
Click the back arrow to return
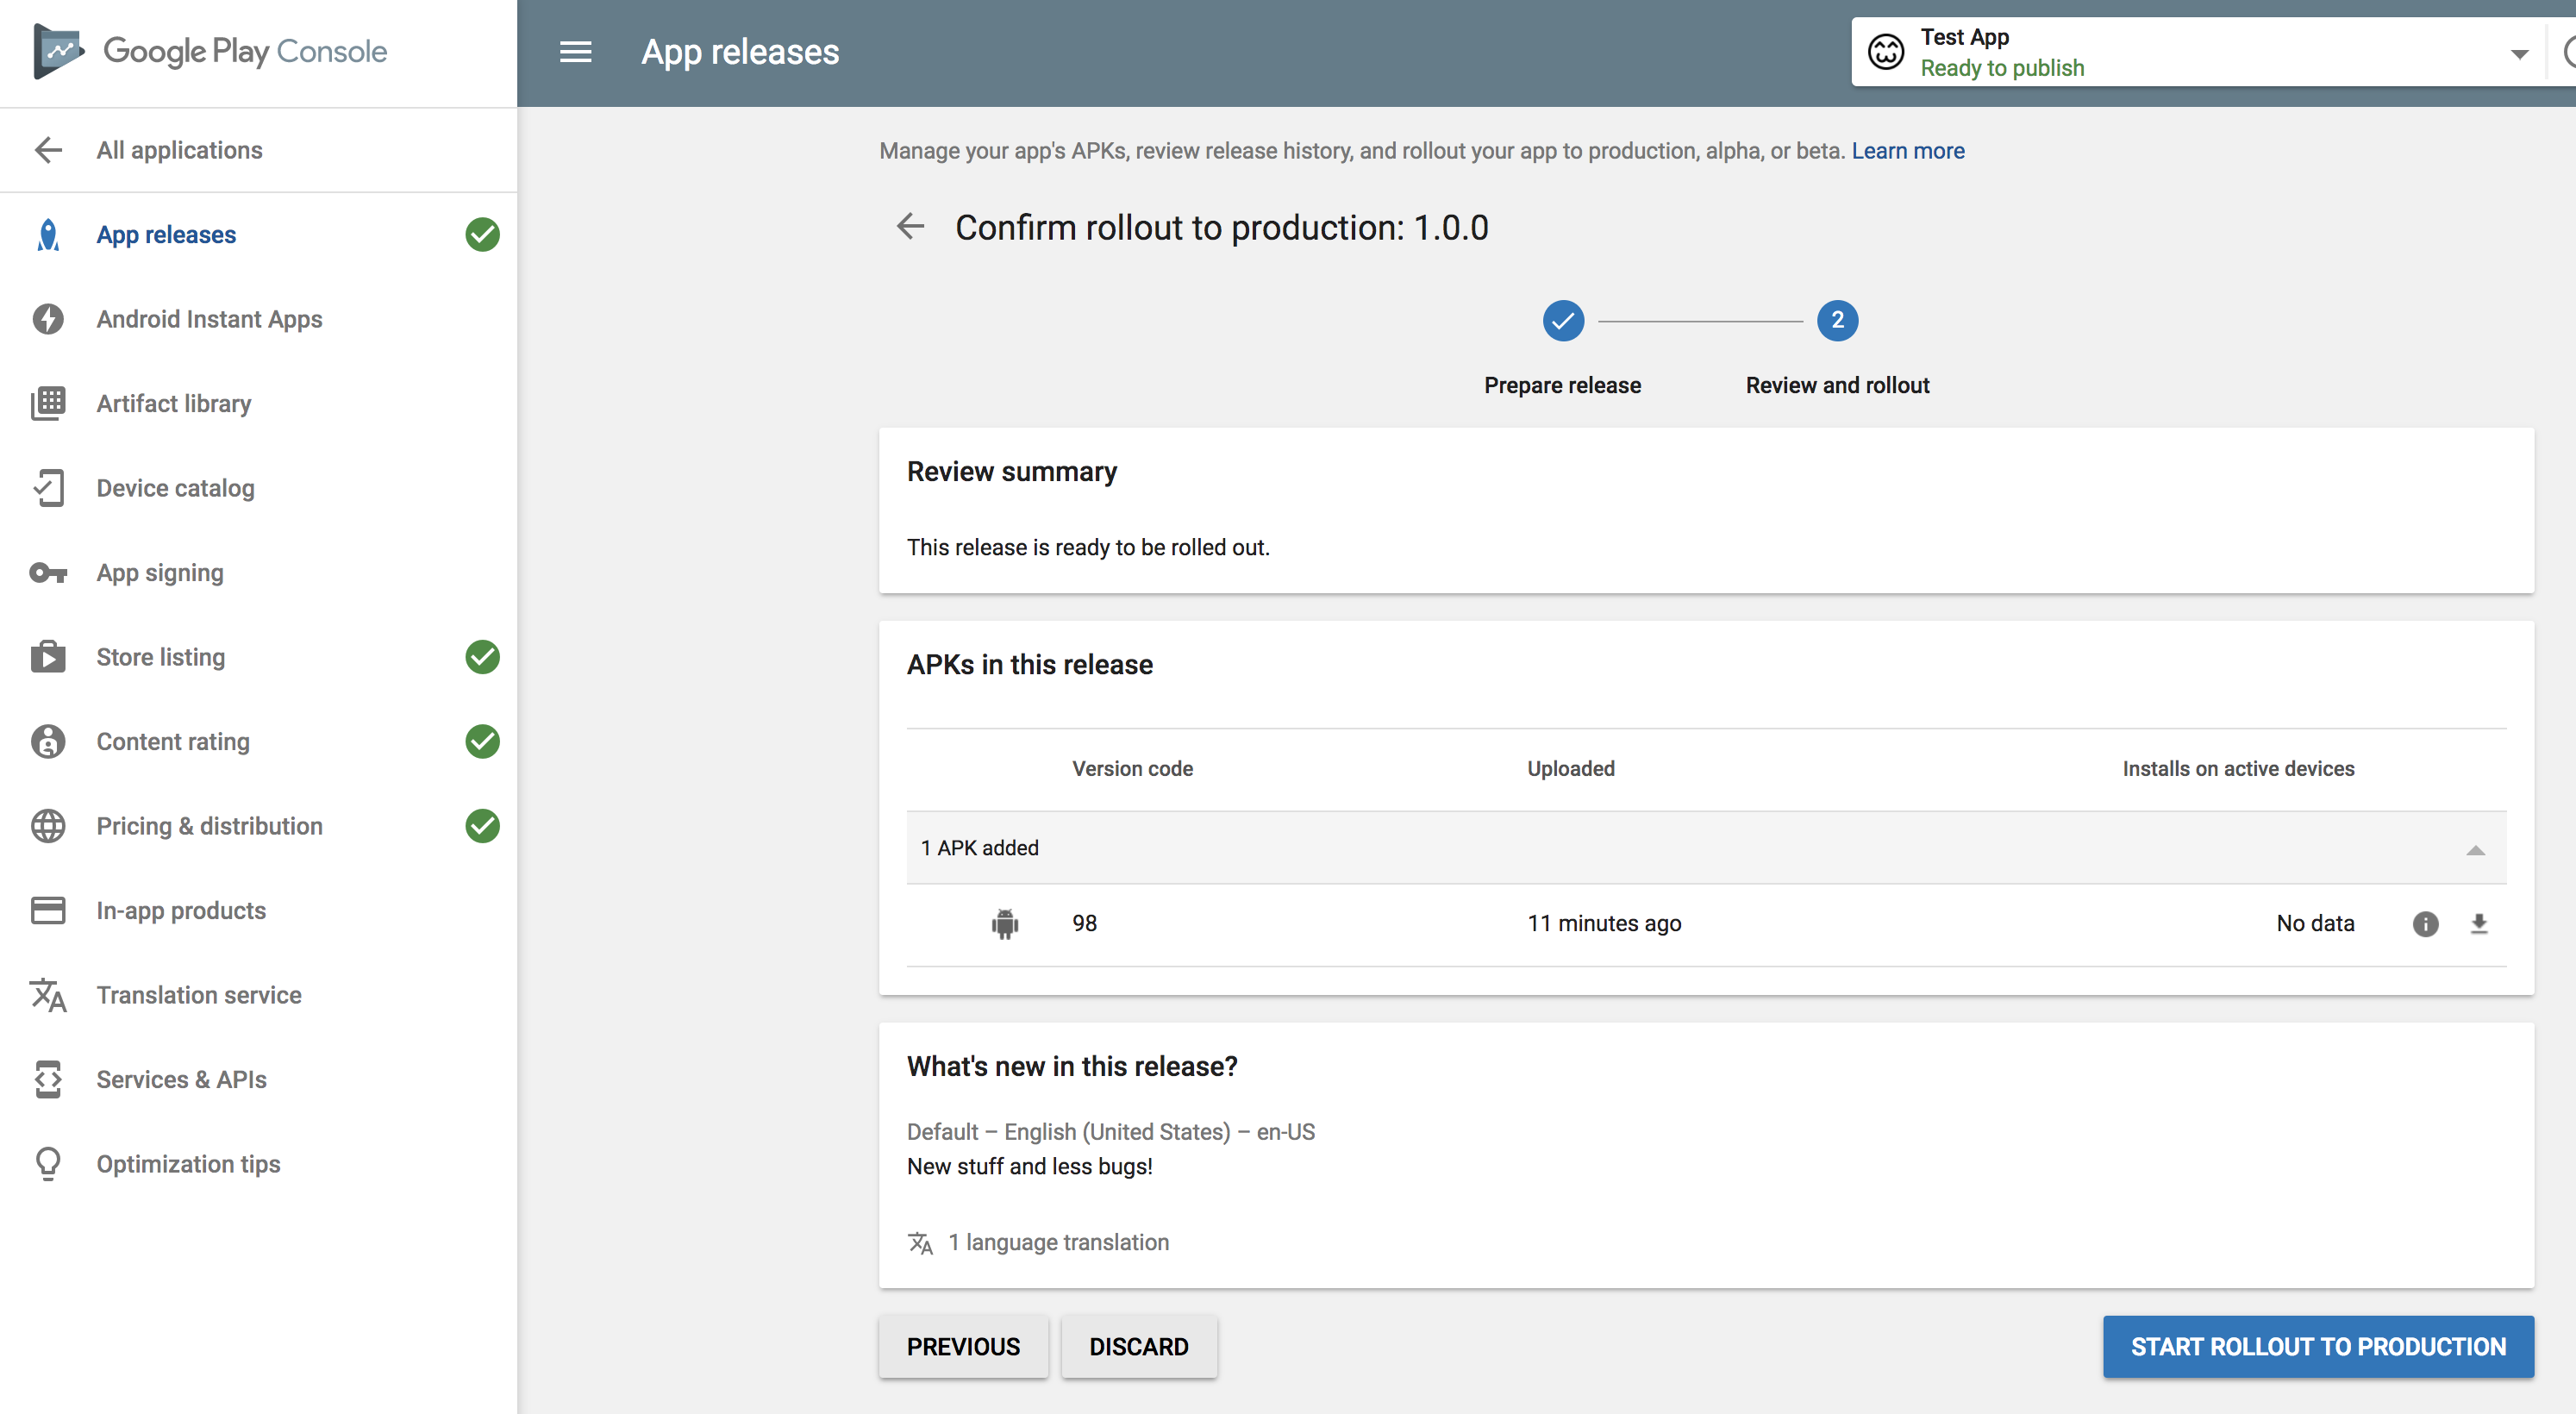click(x=909, y=227)
